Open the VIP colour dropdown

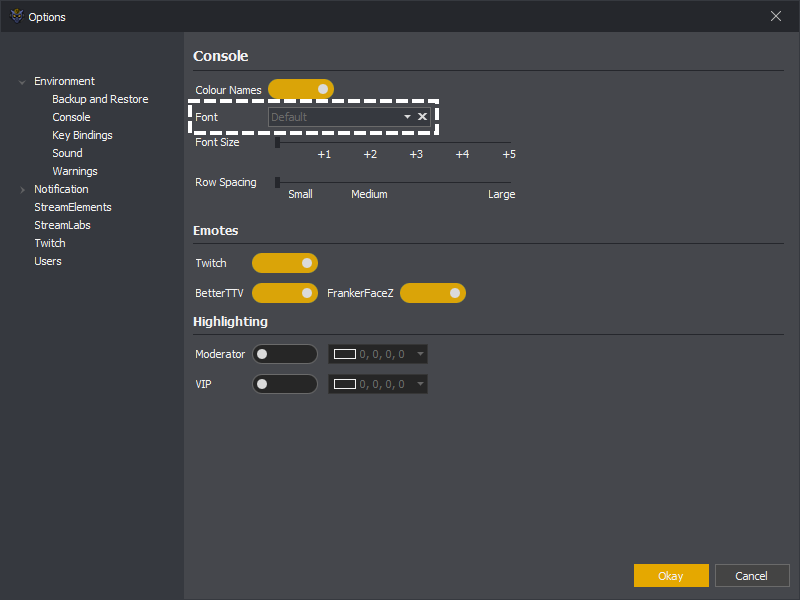point(420,384)
